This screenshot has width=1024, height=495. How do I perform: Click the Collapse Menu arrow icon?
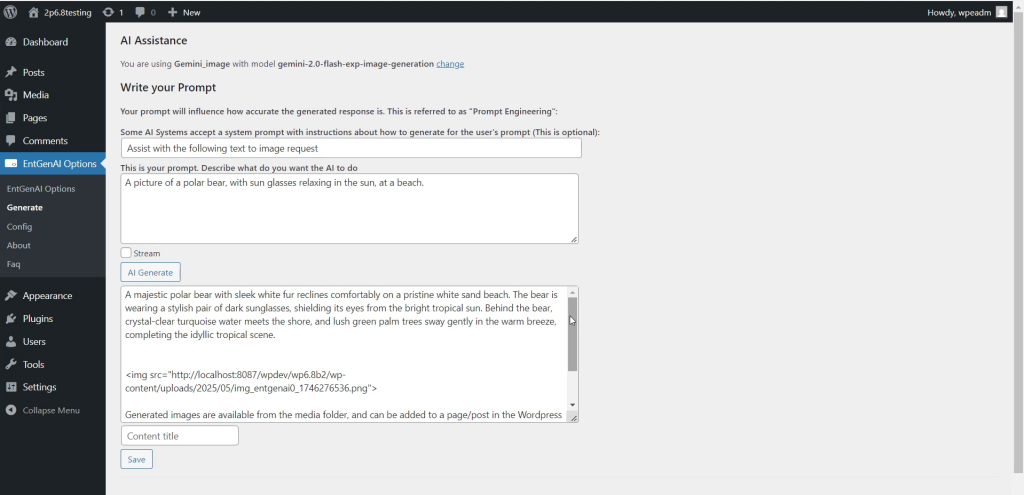10,410
